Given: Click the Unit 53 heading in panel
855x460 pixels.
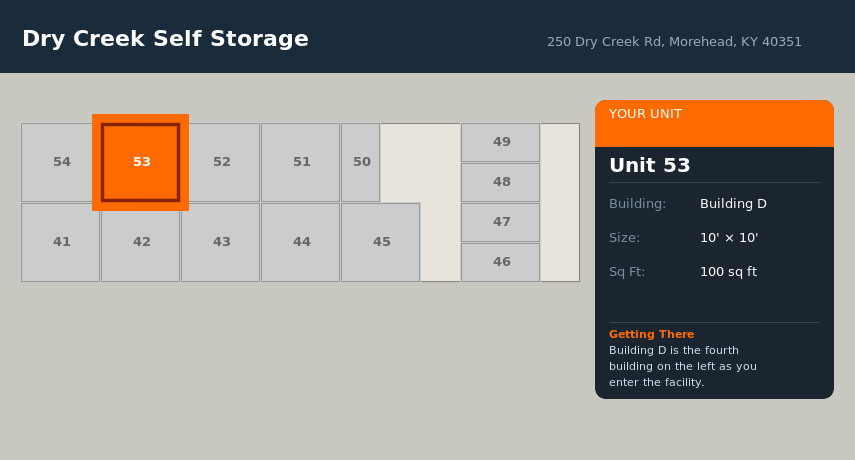Looking at the screenshot, I should pos(650,166).
